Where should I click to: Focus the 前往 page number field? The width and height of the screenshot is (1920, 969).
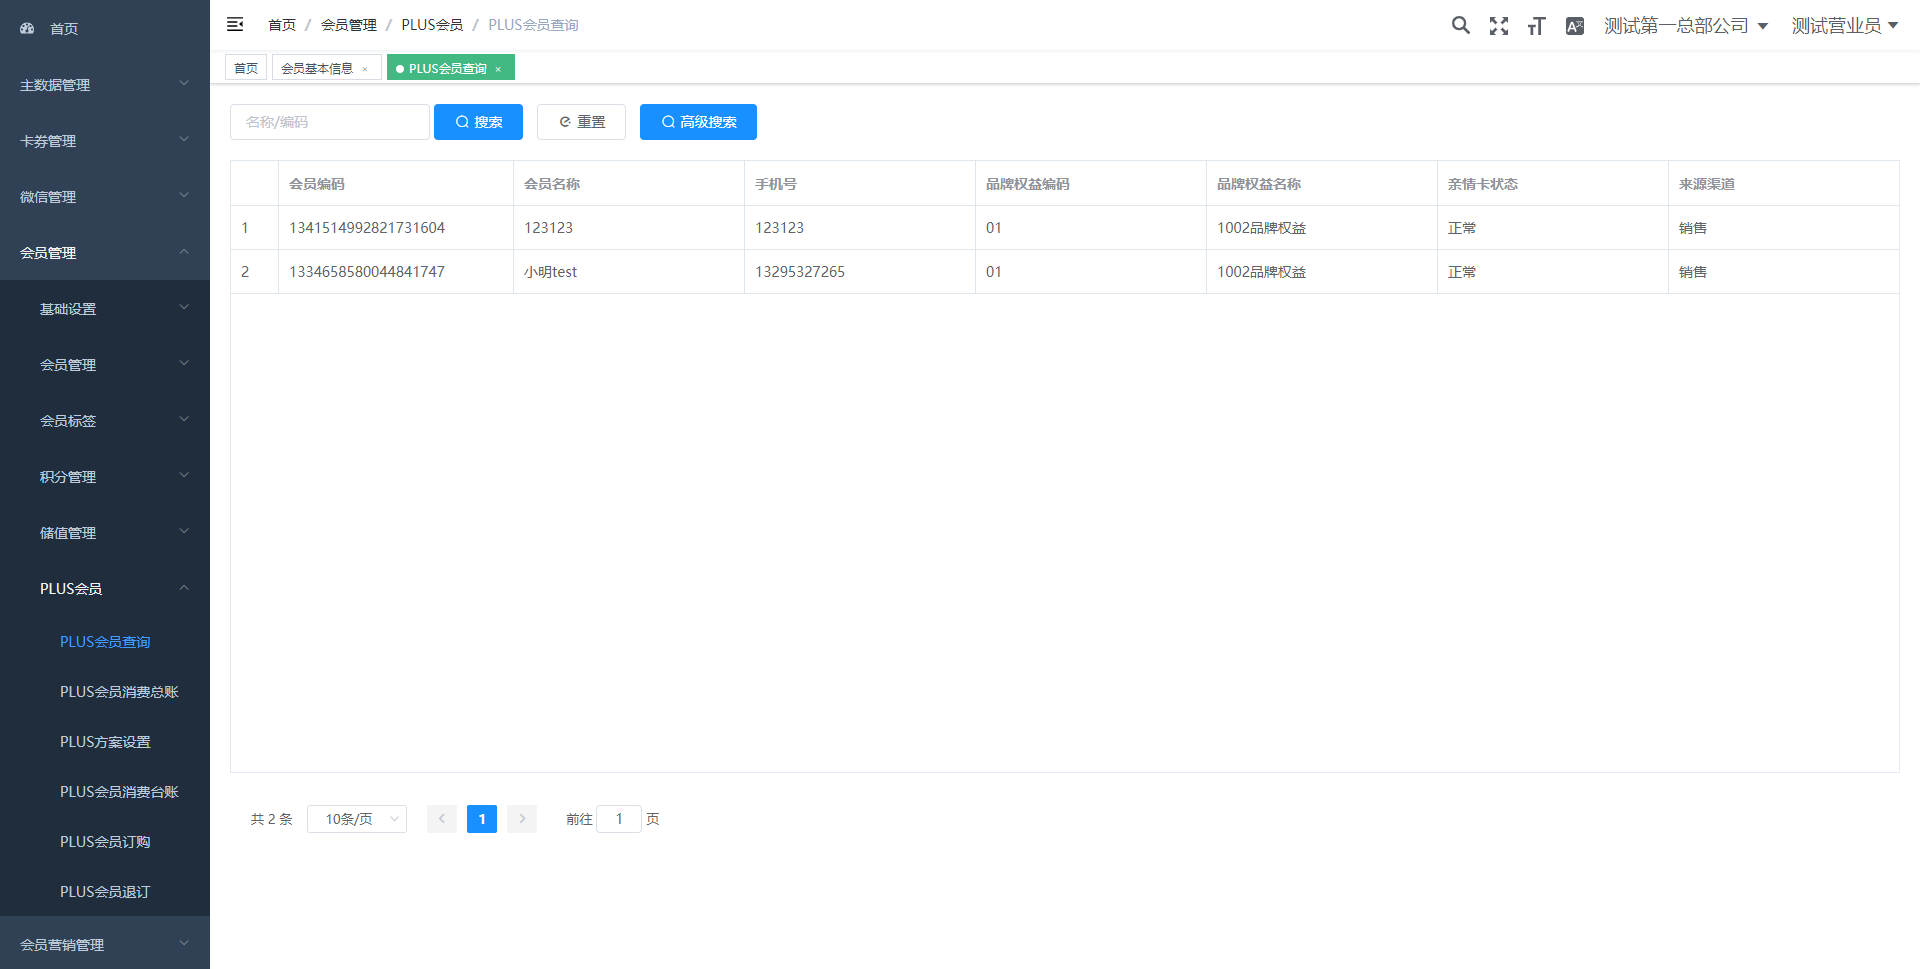click(x=619, y=819)
